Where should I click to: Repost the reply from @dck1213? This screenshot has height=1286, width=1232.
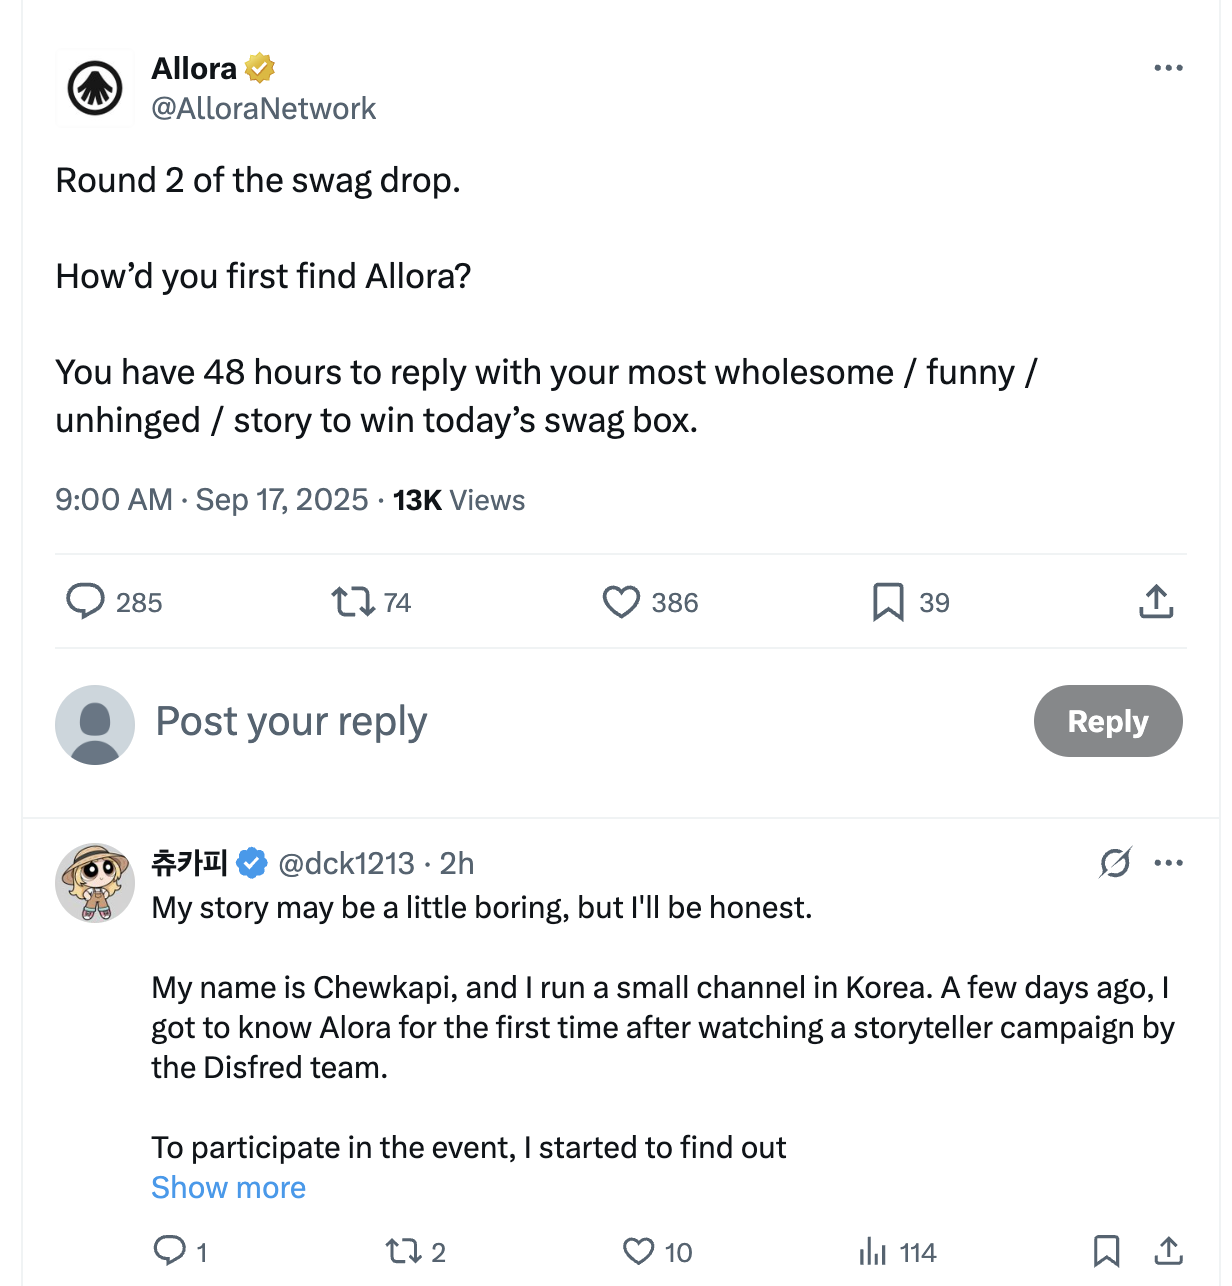click(403, 1251)
